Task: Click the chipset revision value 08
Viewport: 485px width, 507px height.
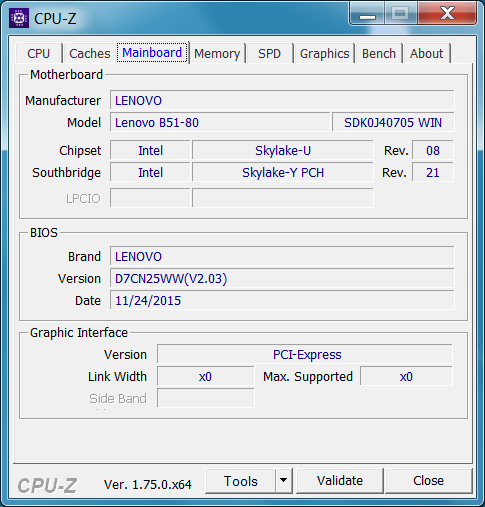Action: 433,150
